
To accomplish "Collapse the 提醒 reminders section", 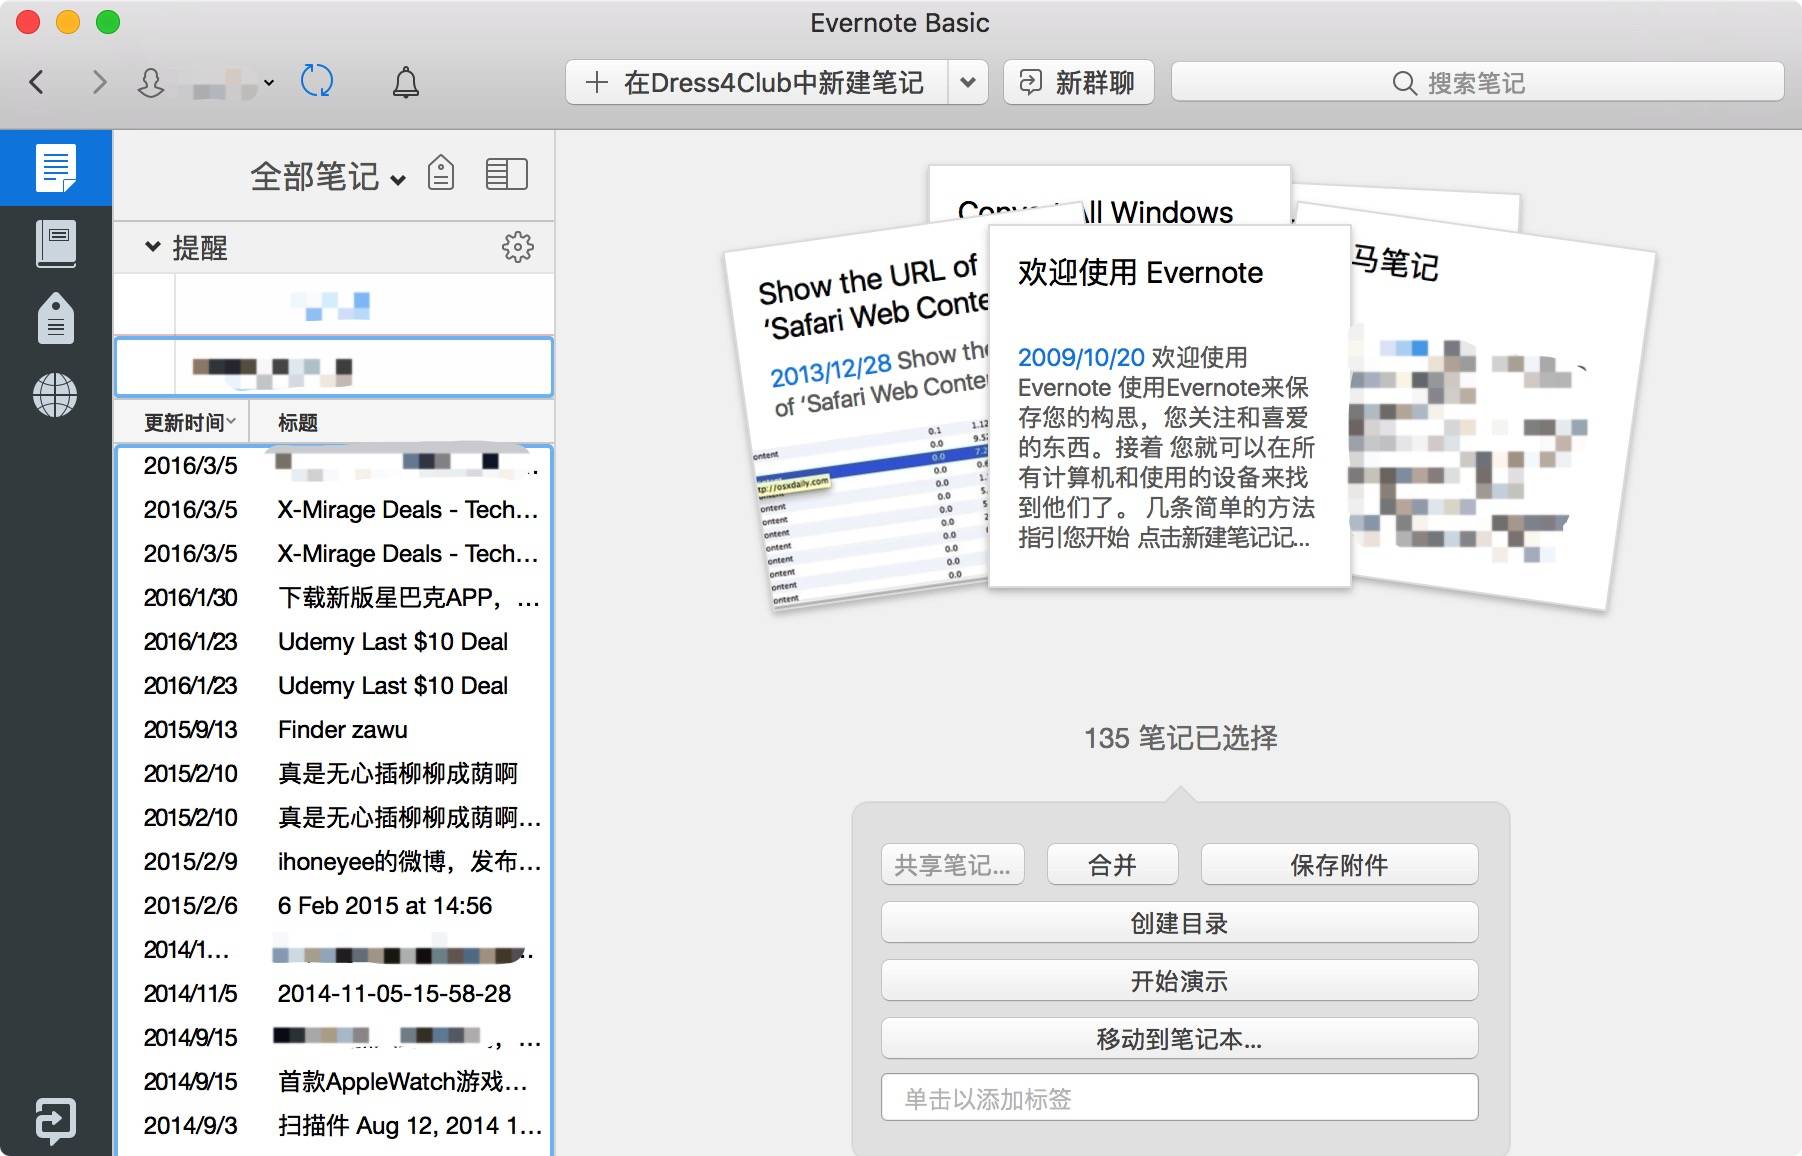I will pos(152,246).
